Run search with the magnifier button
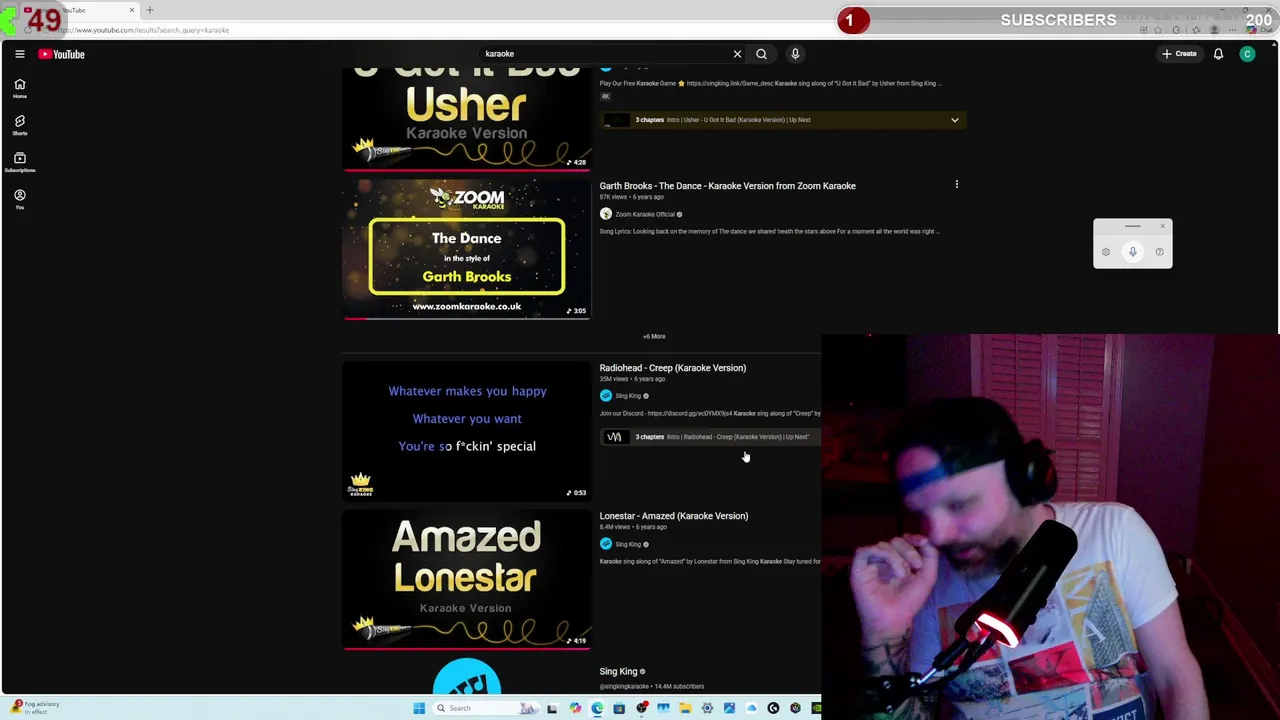The image size is (1280, 720). 761,54
